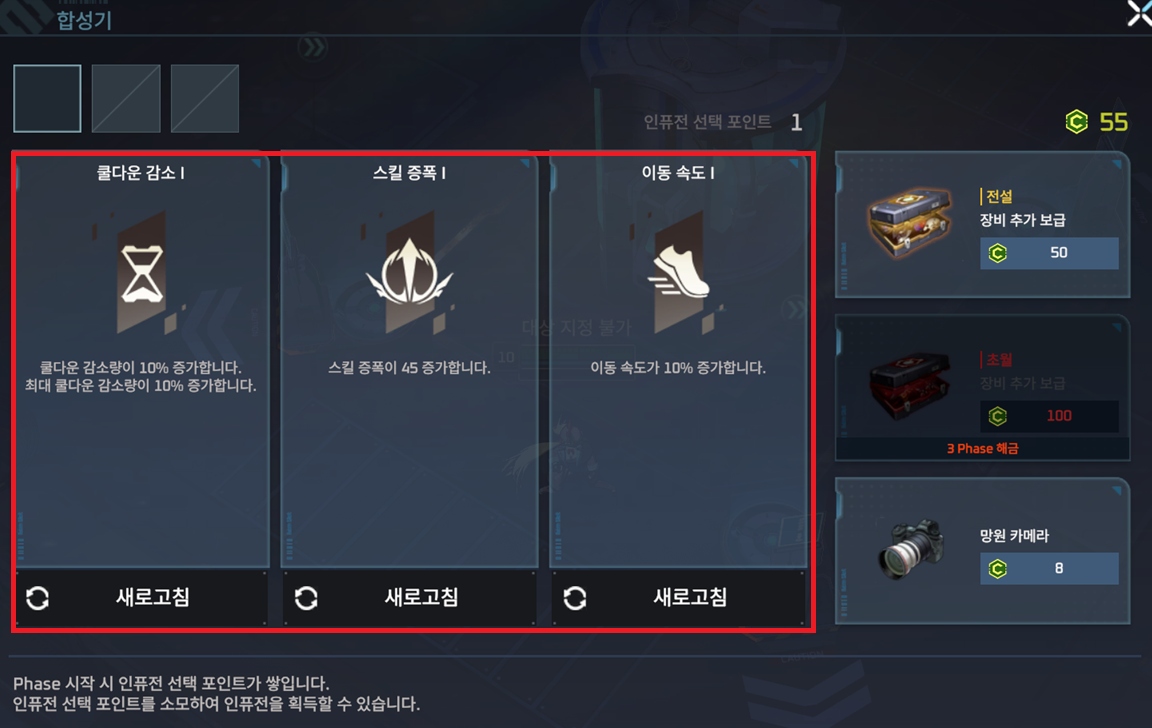Select the hourglass cooldown reduction icon
The width and height of the screenshot is (1152, 728).
click(142, 274)
